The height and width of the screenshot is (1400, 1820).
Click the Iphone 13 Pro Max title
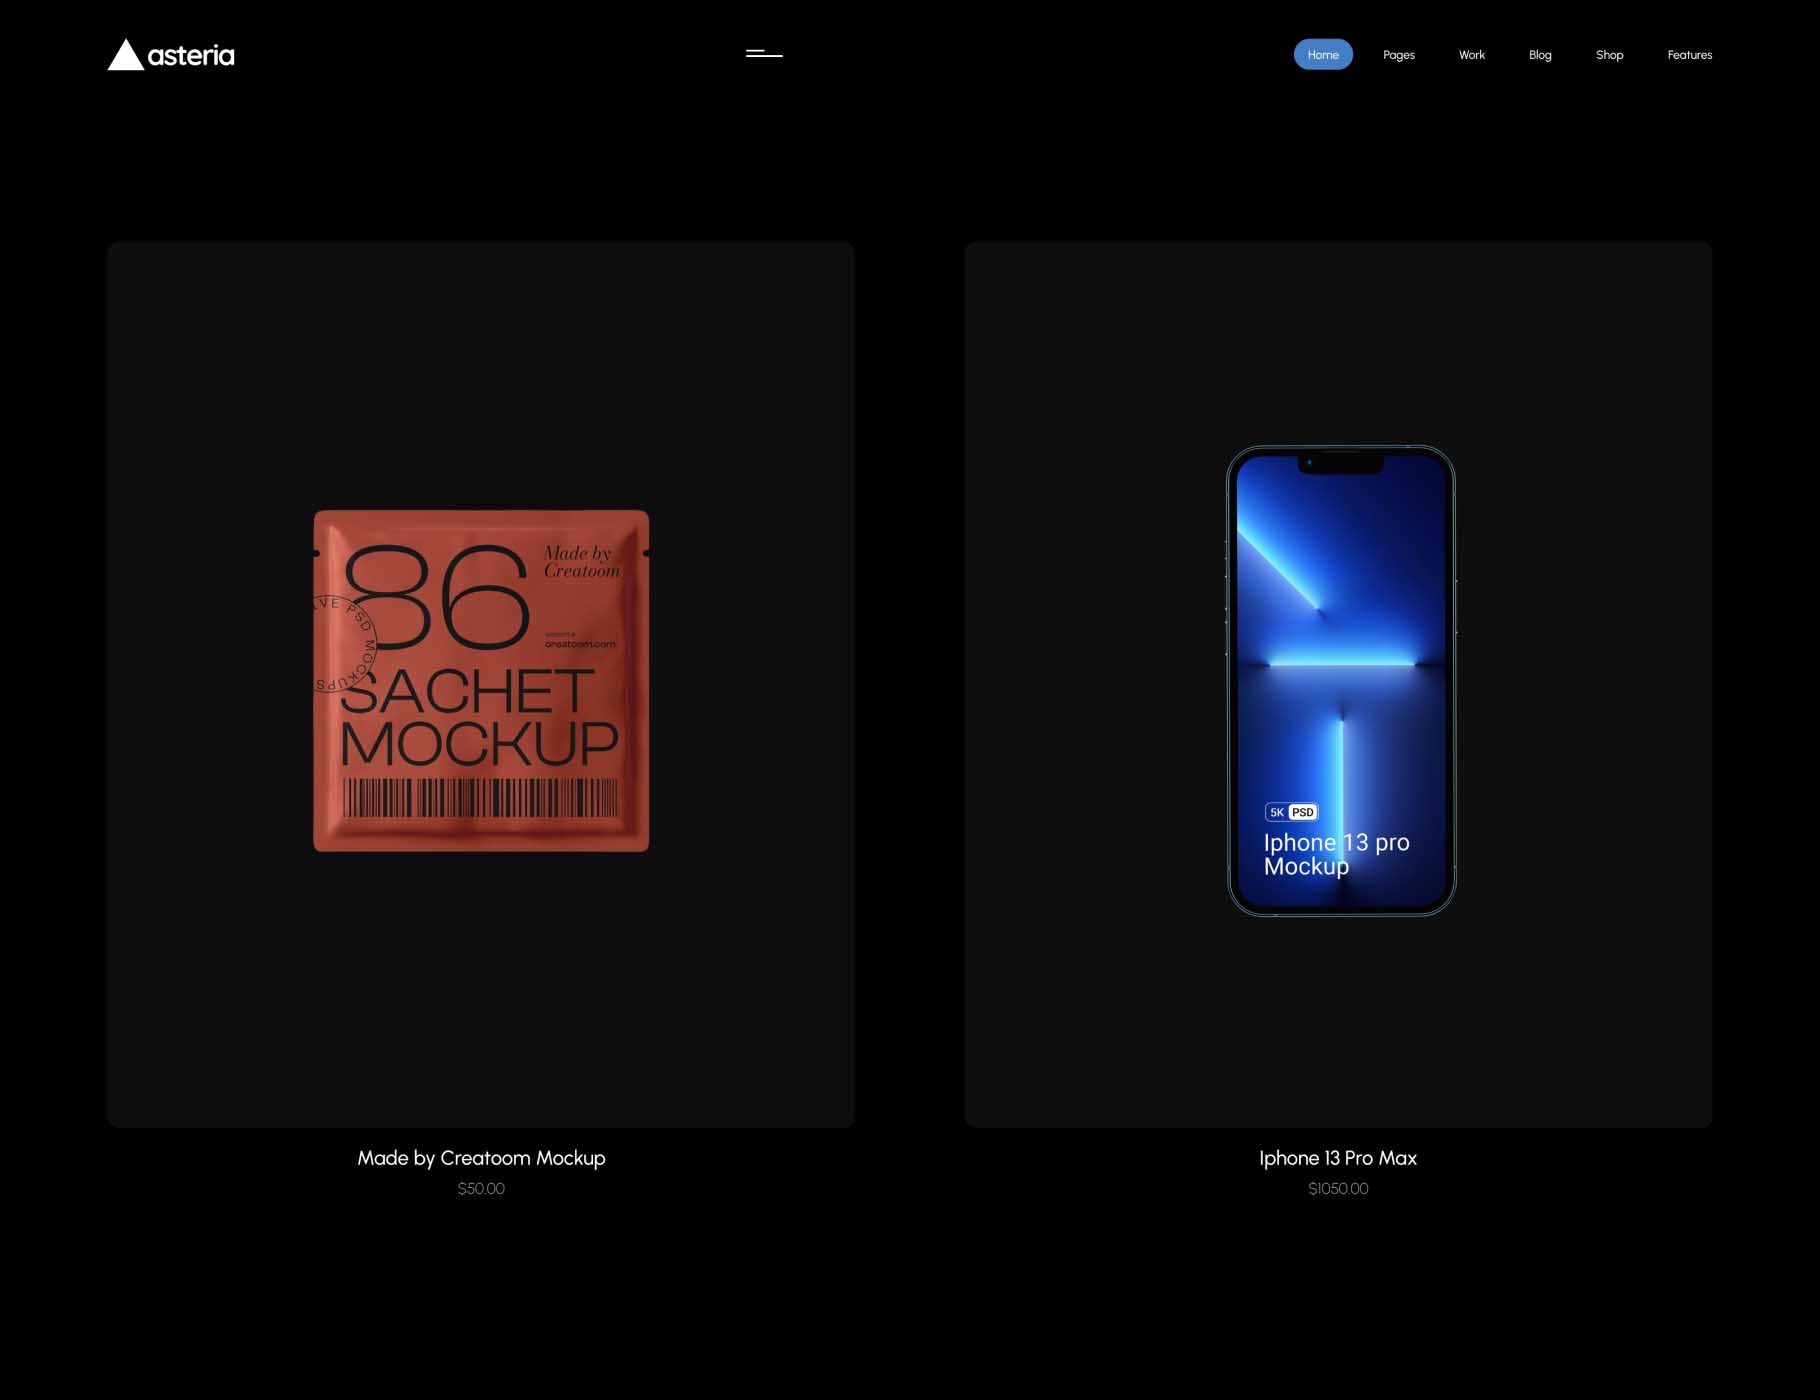1338,1158
